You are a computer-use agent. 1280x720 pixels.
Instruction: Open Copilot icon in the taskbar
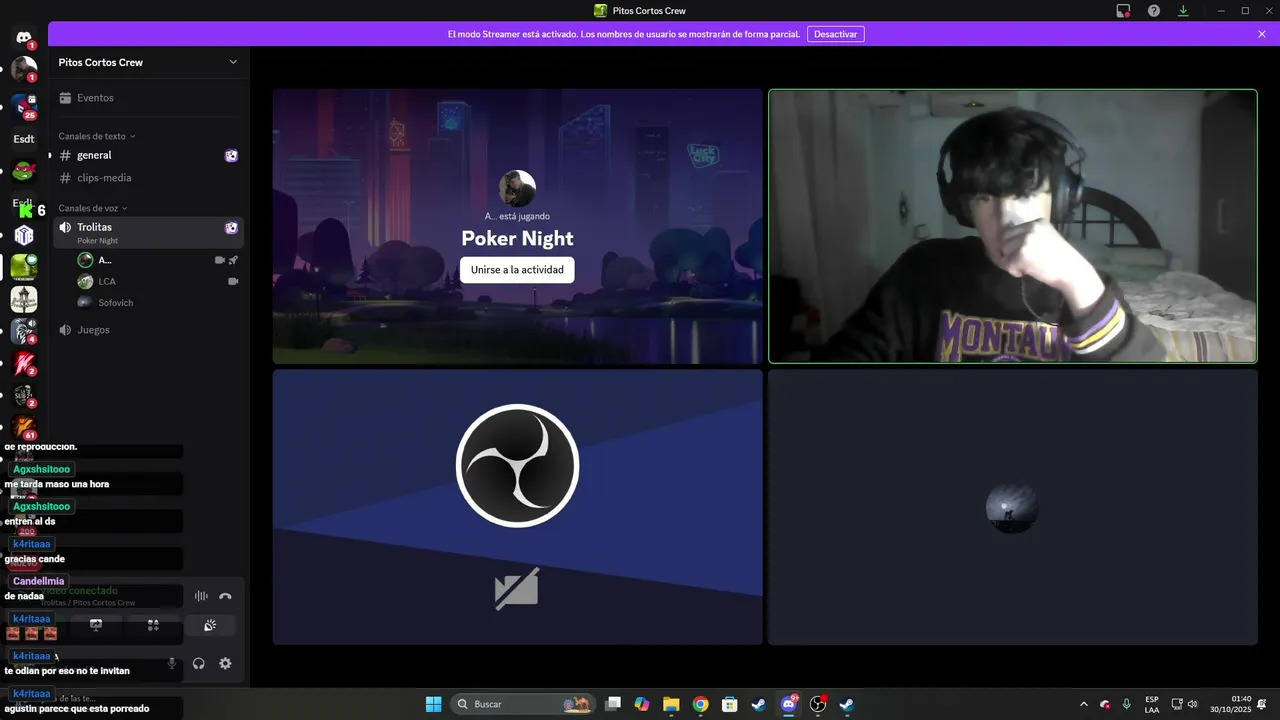642,704
